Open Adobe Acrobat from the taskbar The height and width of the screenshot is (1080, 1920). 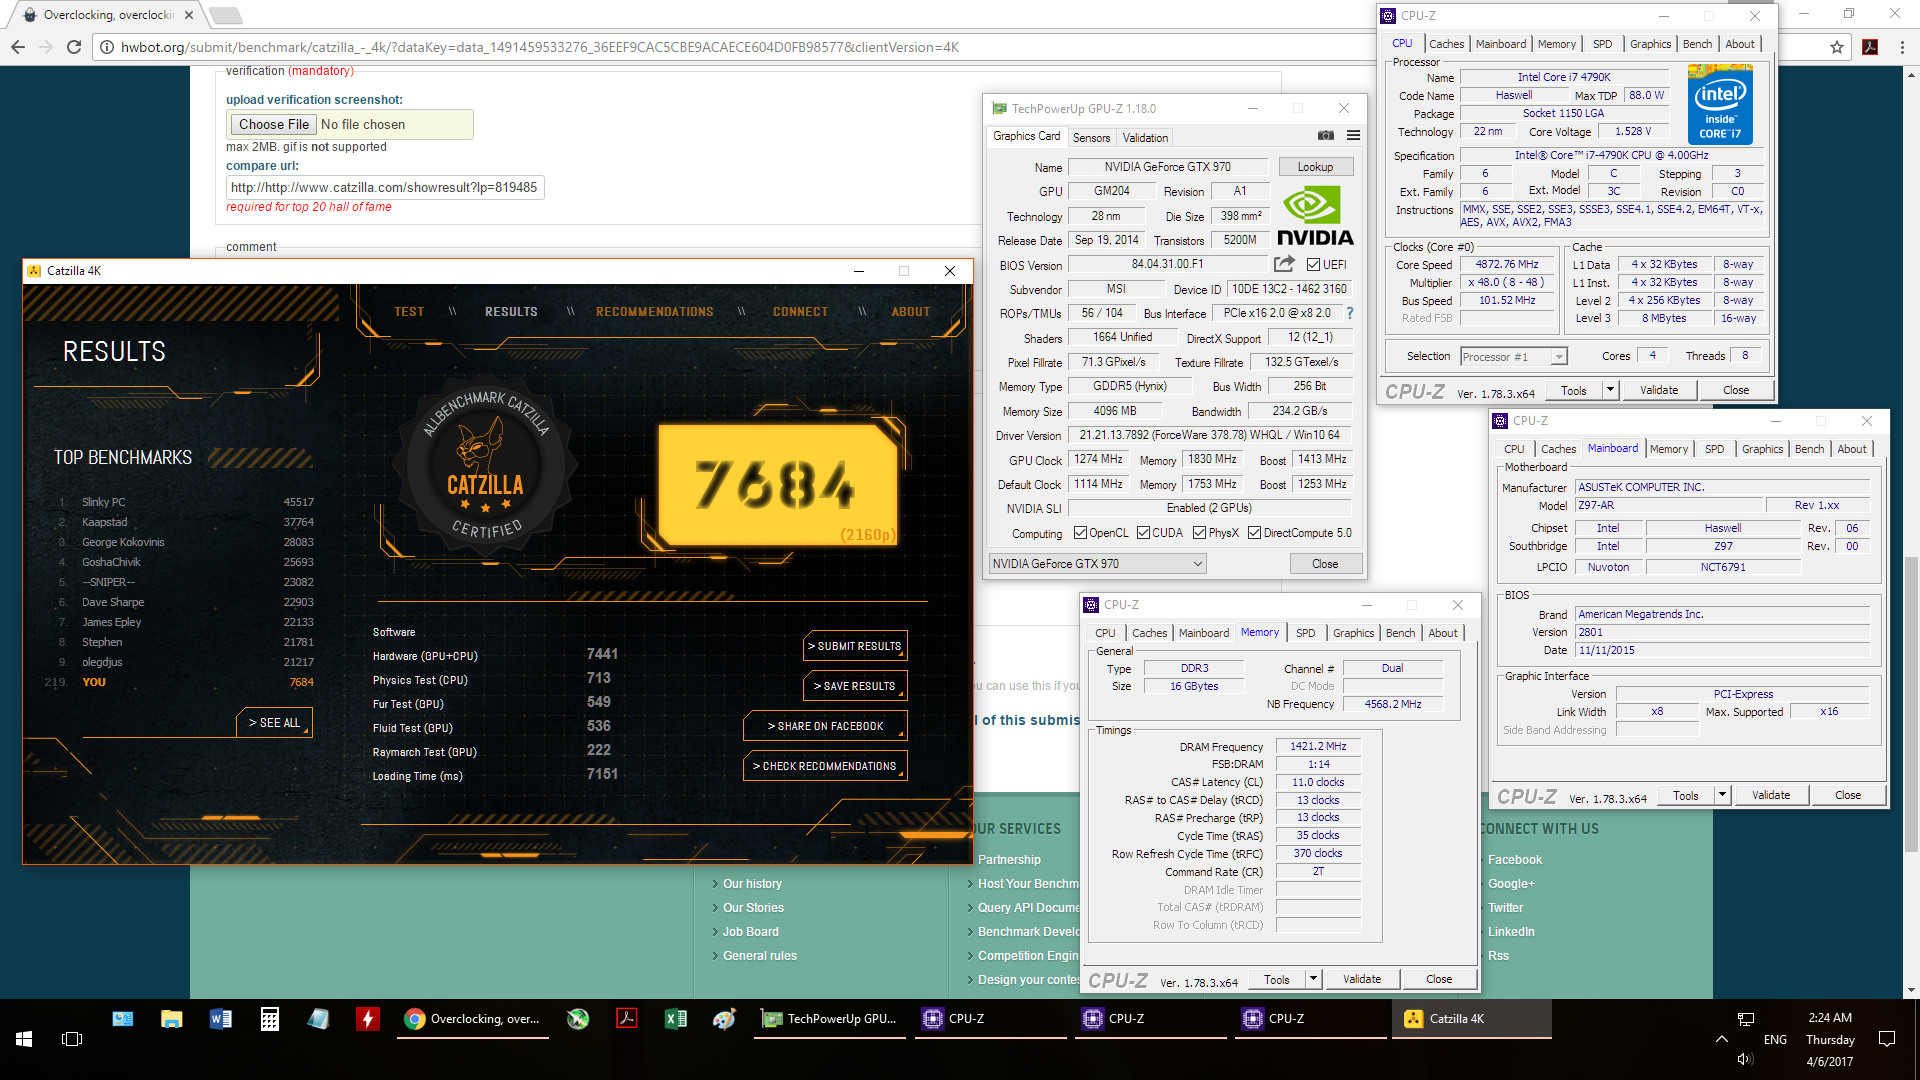point(627,1019)
